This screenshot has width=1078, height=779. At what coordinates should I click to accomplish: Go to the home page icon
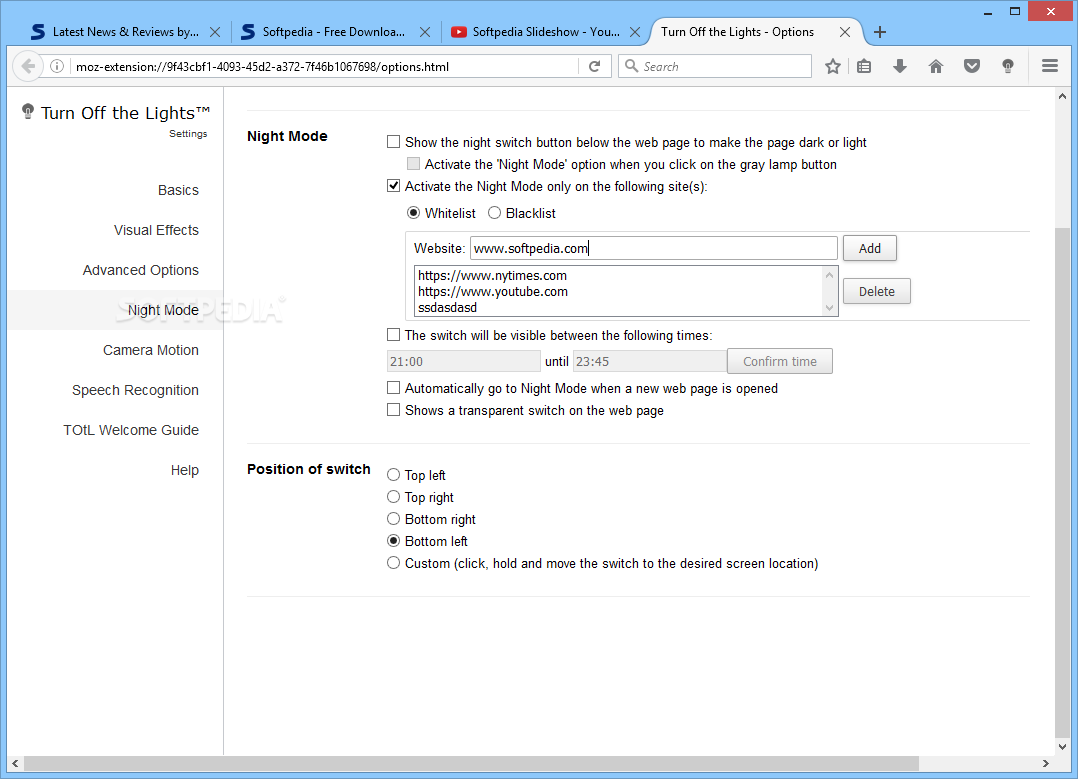pyautogui.click(x=936, y=66)
